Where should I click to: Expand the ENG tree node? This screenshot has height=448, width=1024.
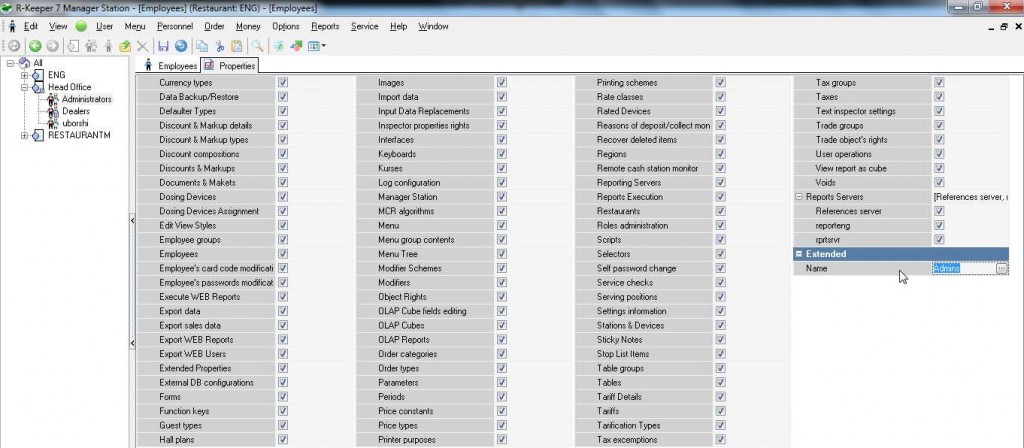point(24,75)
